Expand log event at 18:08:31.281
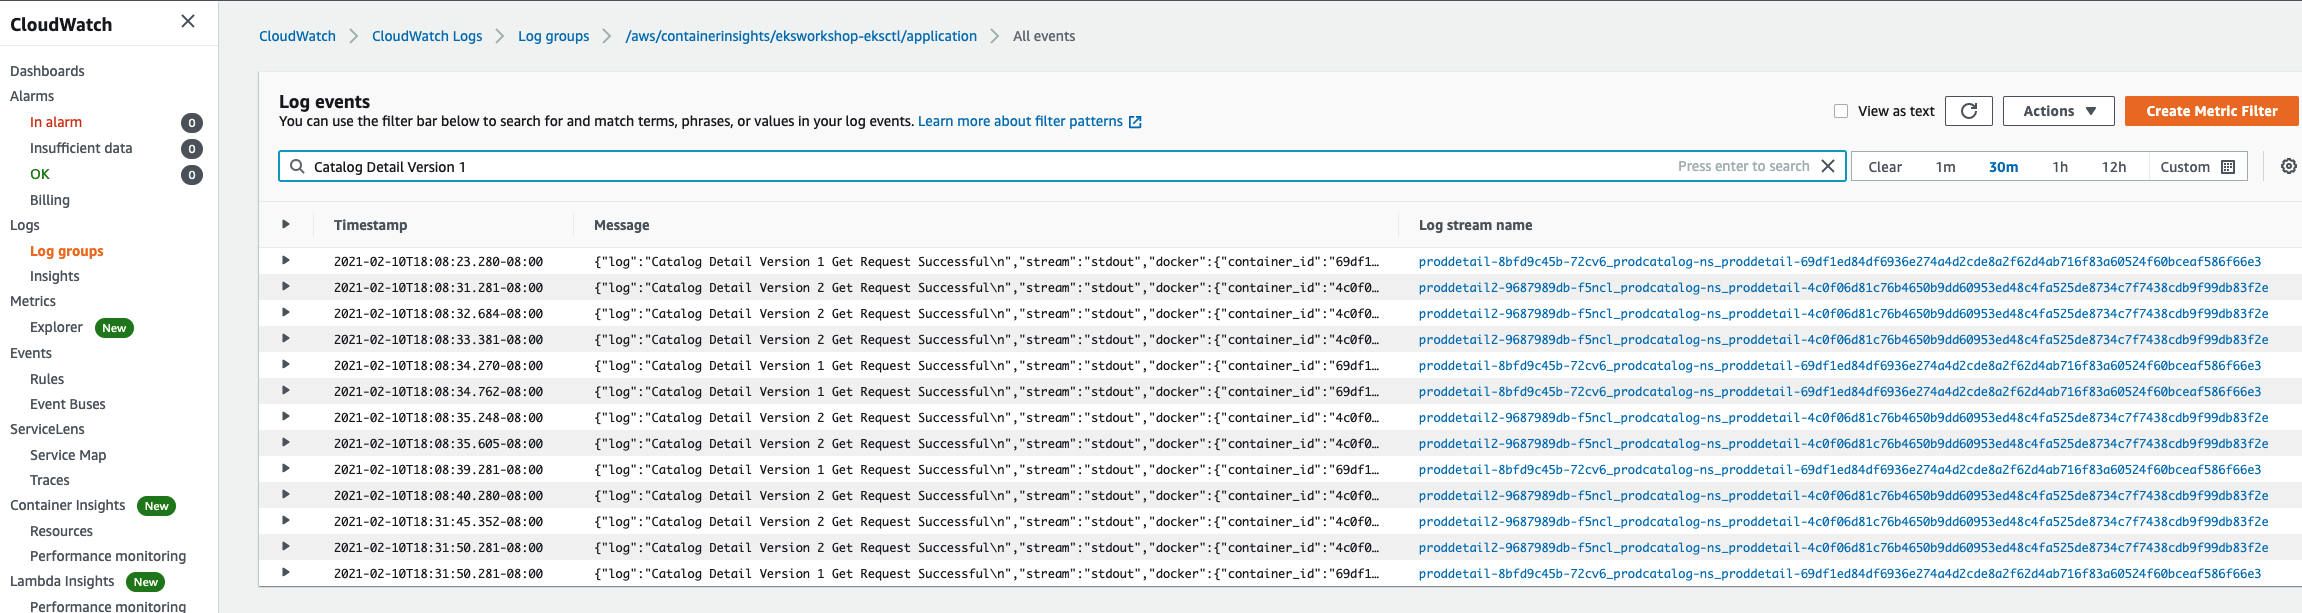The width and height of the screenshot is (2302, 613). 286,287
